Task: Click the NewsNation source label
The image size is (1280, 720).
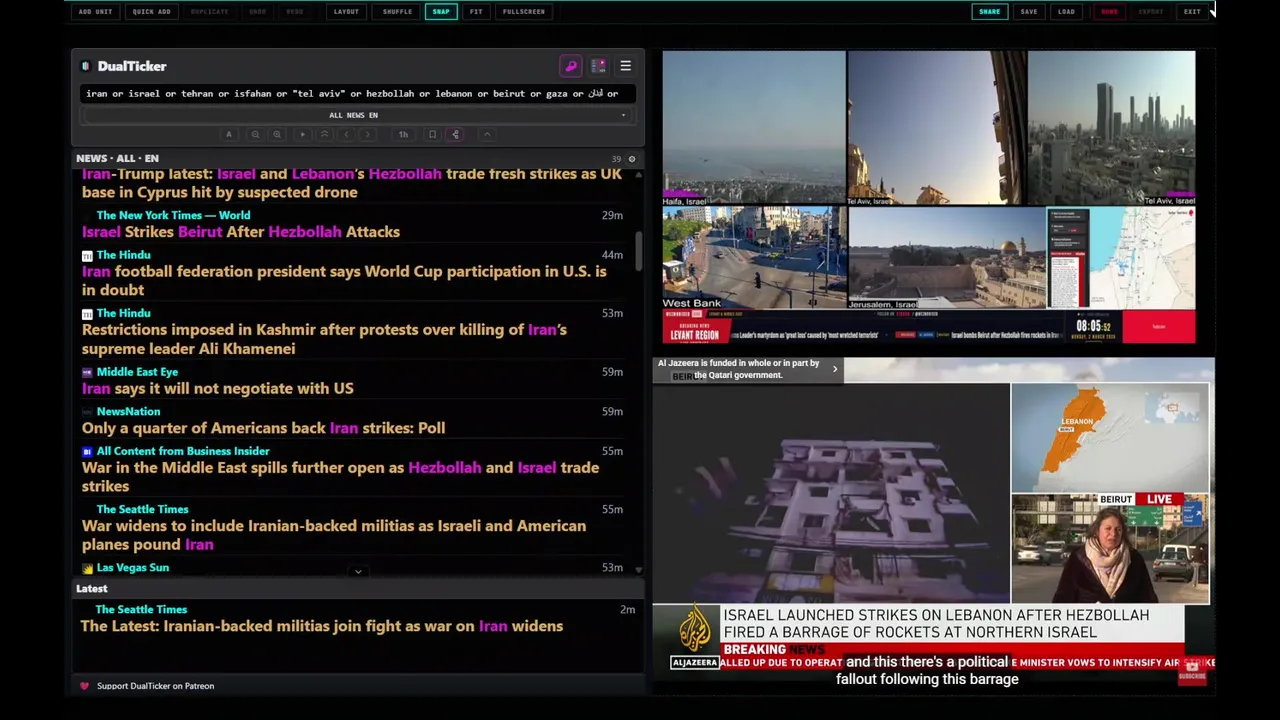Action: pos(128,411)
